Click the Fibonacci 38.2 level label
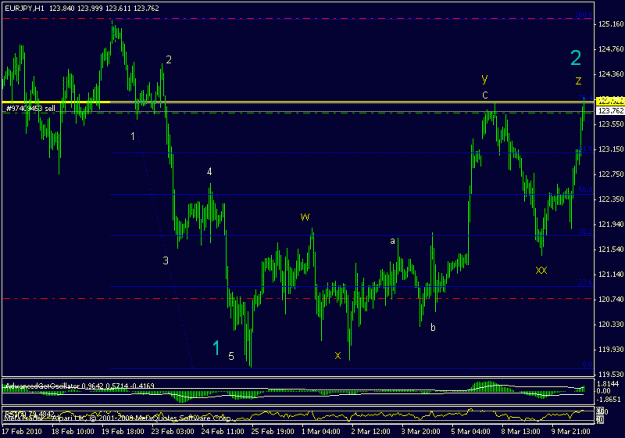Image resolution: width=625 pixels, height=438 pixels. [586, 231]
